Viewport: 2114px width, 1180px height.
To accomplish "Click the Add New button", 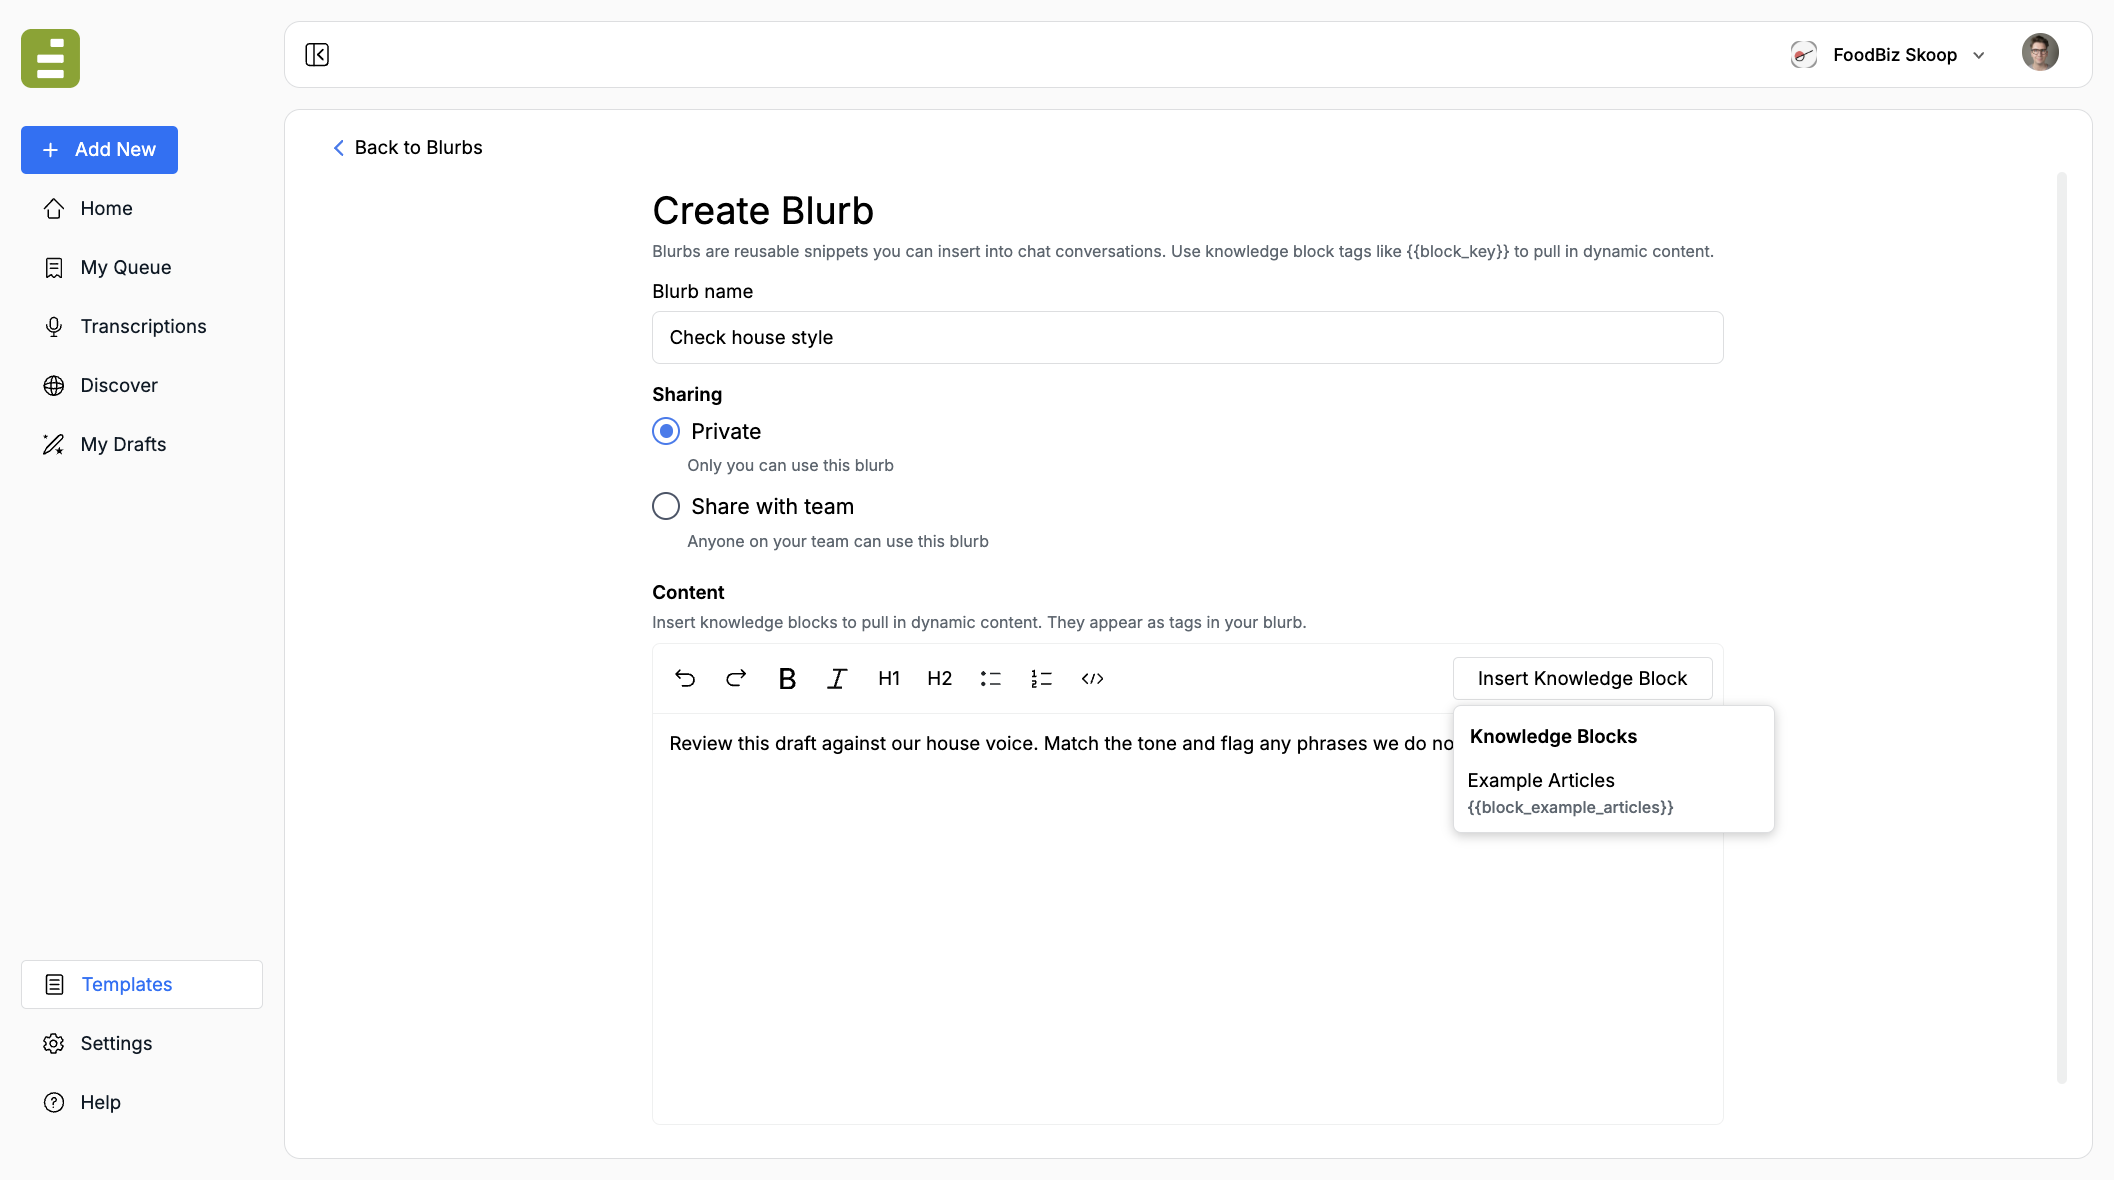I will (99, 149).
